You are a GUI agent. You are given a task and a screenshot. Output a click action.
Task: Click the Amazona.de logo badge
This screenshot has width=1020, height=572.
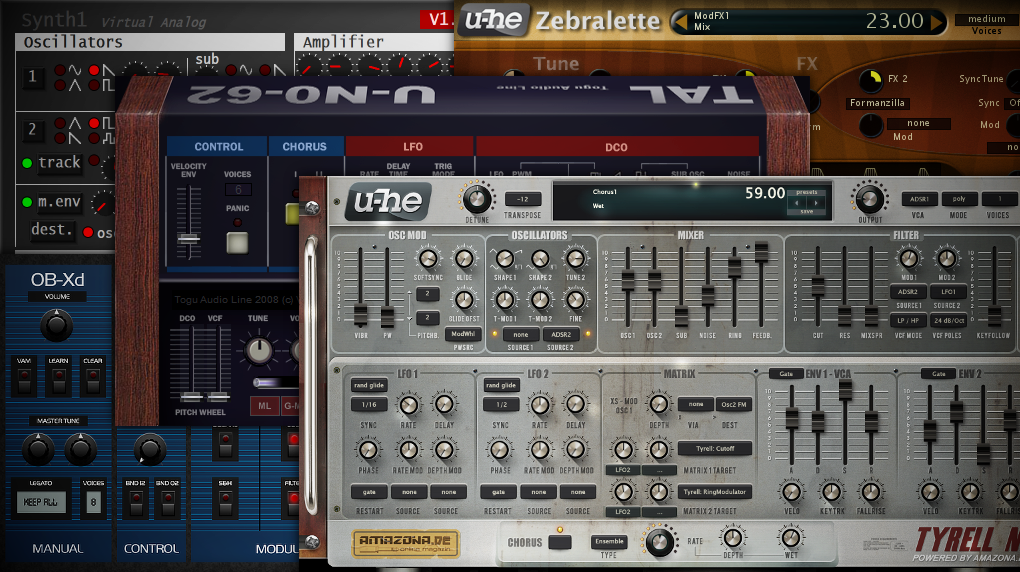click(406, 543)
